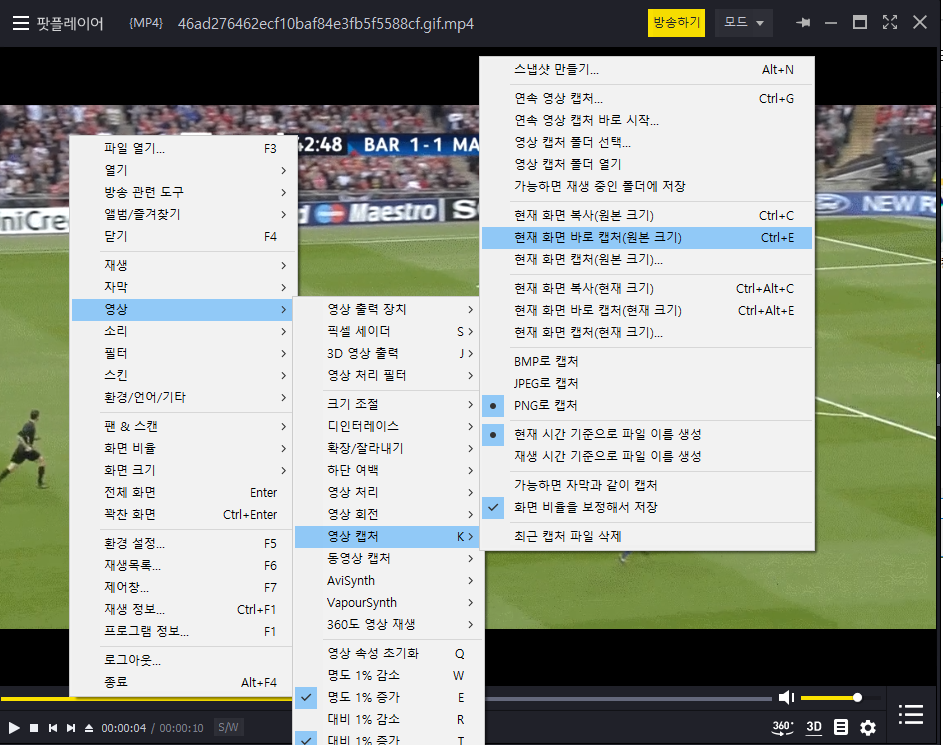Viewport: 943px width, 745px height.
Task: Open the 영상 회전 submenu
Action: coord(387,515)
